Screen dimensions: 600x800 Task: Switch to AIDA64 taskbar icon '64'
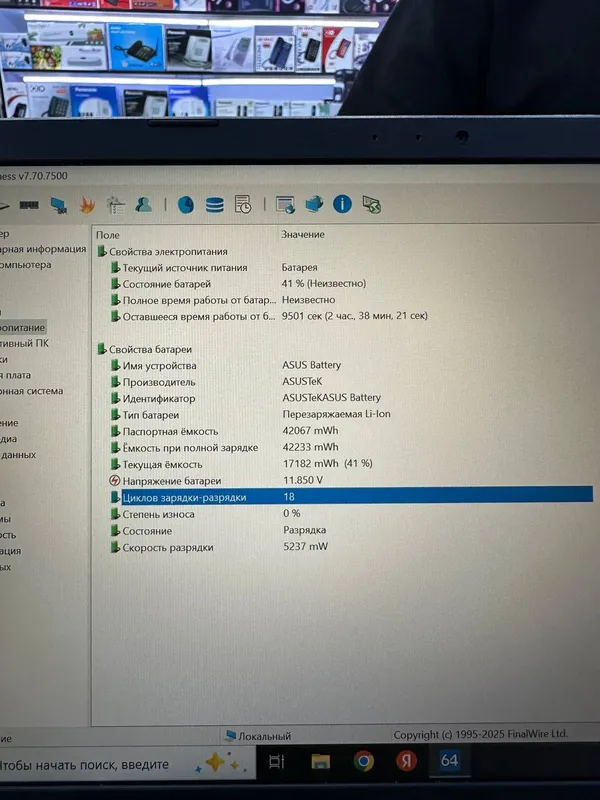coord(449,760)
